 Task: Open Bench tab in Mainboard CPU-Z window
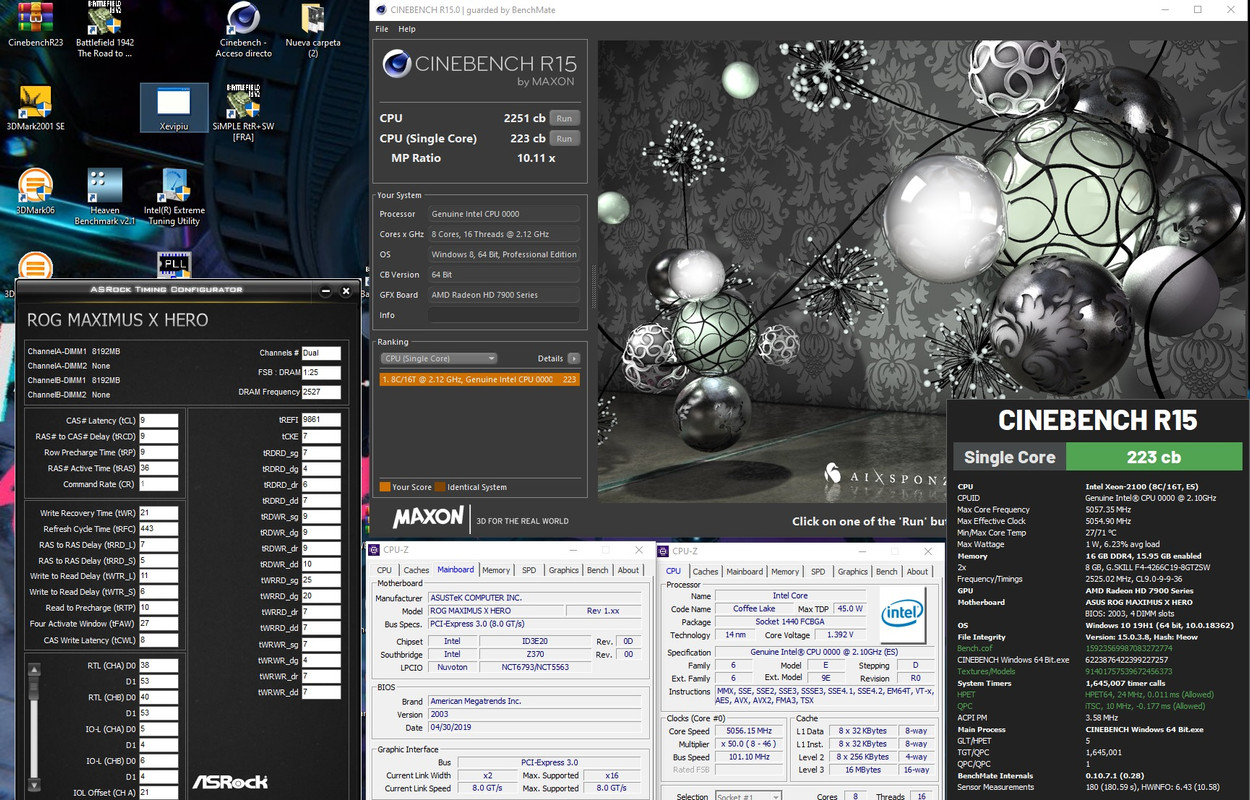click(x=597, y=570)
